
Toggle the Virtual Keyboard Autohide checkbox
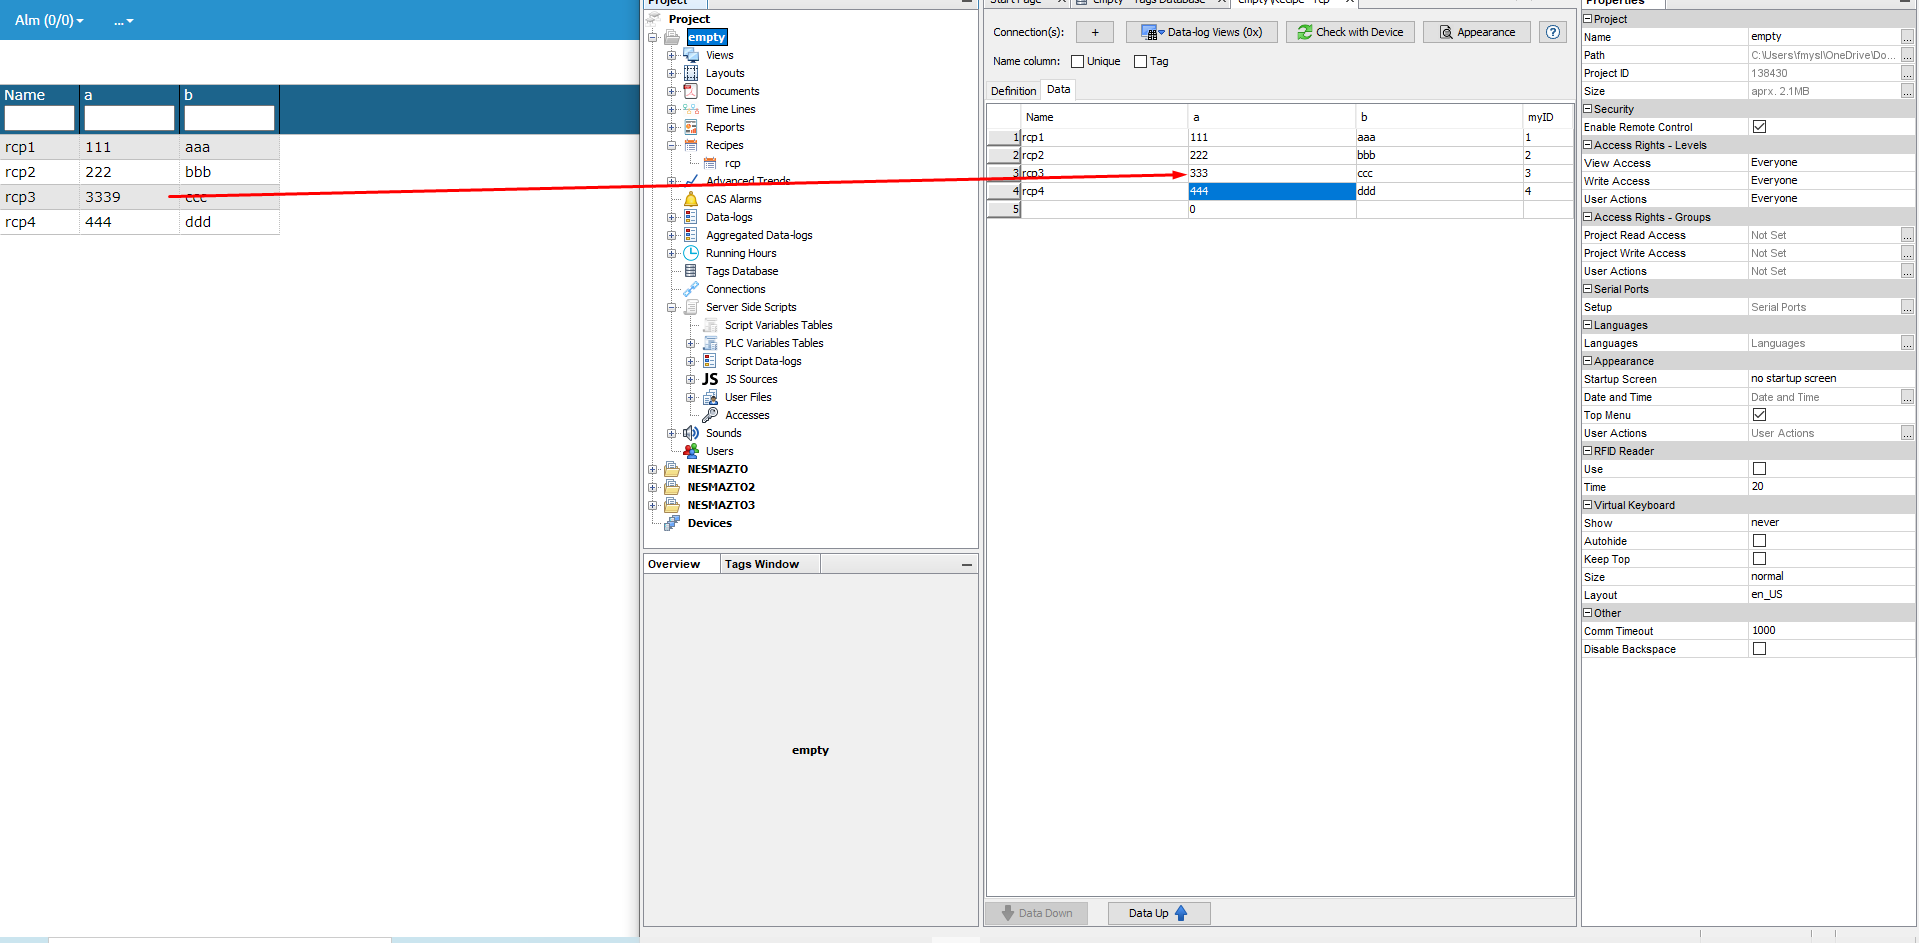1759,541
